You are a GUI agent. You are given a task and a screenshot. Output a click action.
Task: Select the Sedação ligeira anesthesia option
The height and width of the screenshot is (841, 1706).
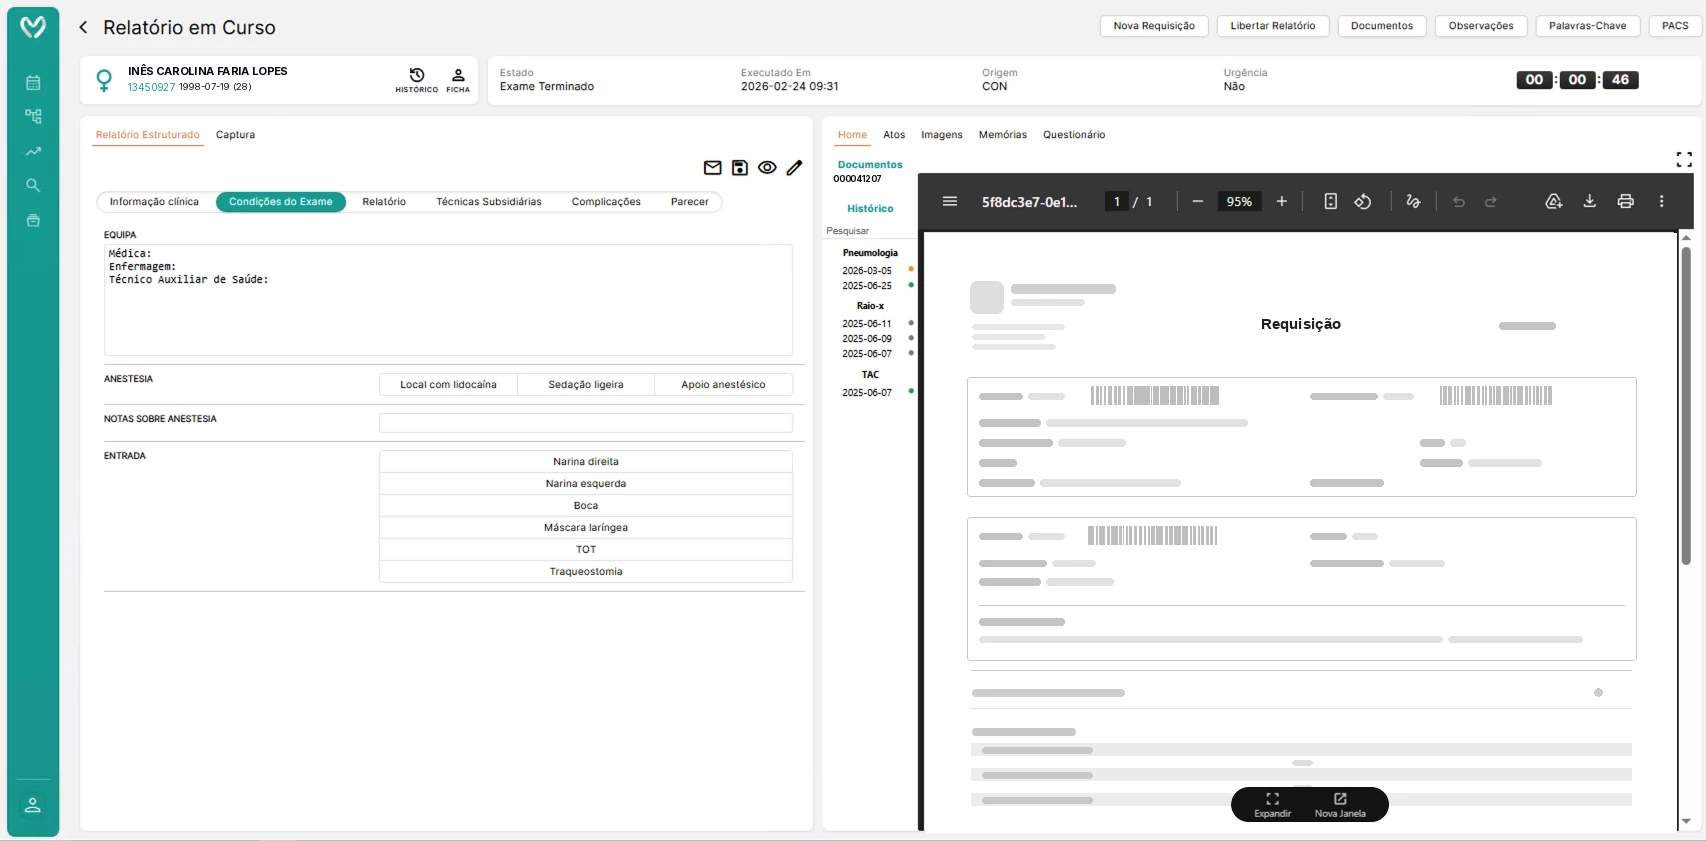point(586,385)
